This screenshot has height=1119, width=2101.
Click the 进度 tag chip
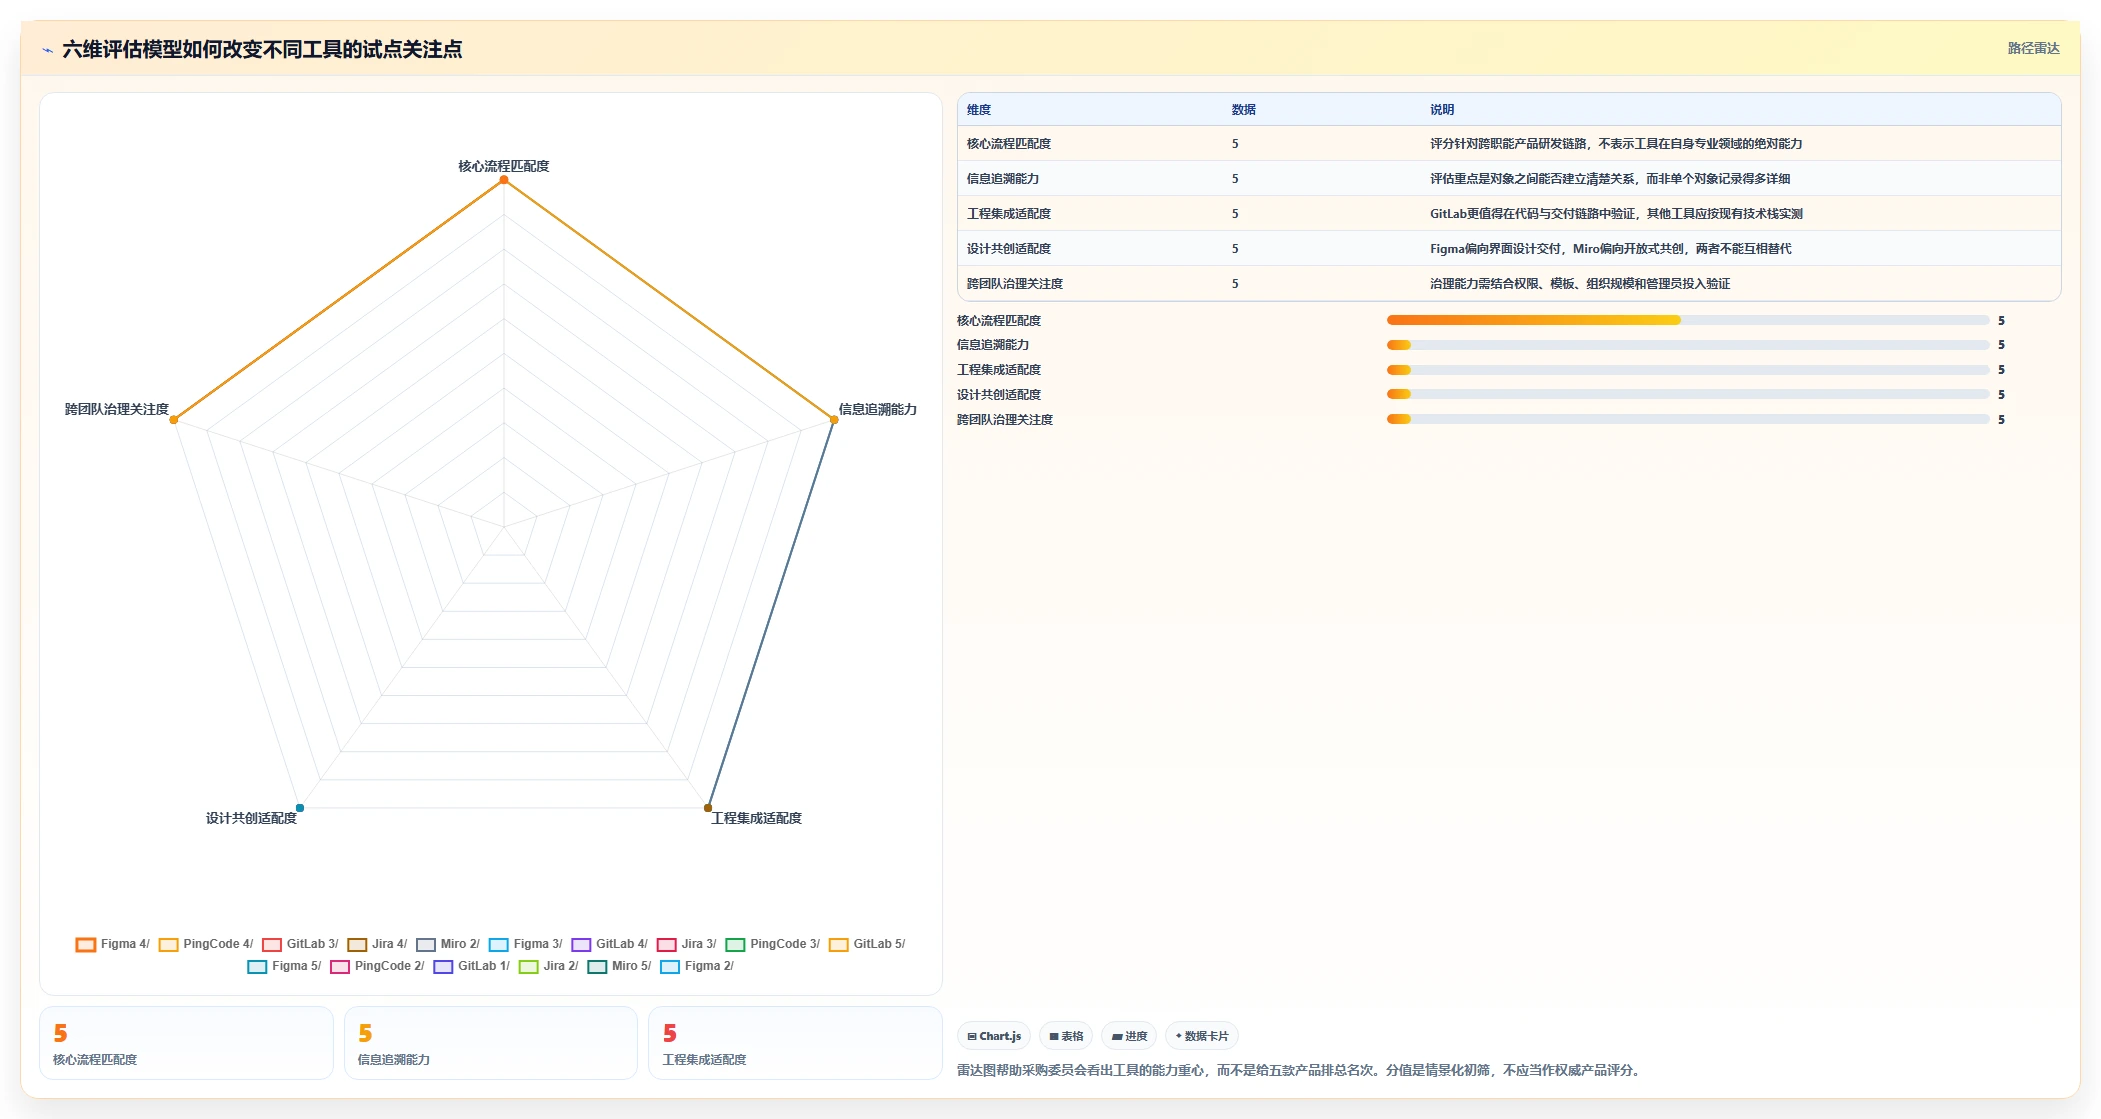[x=1130, y=1036]
